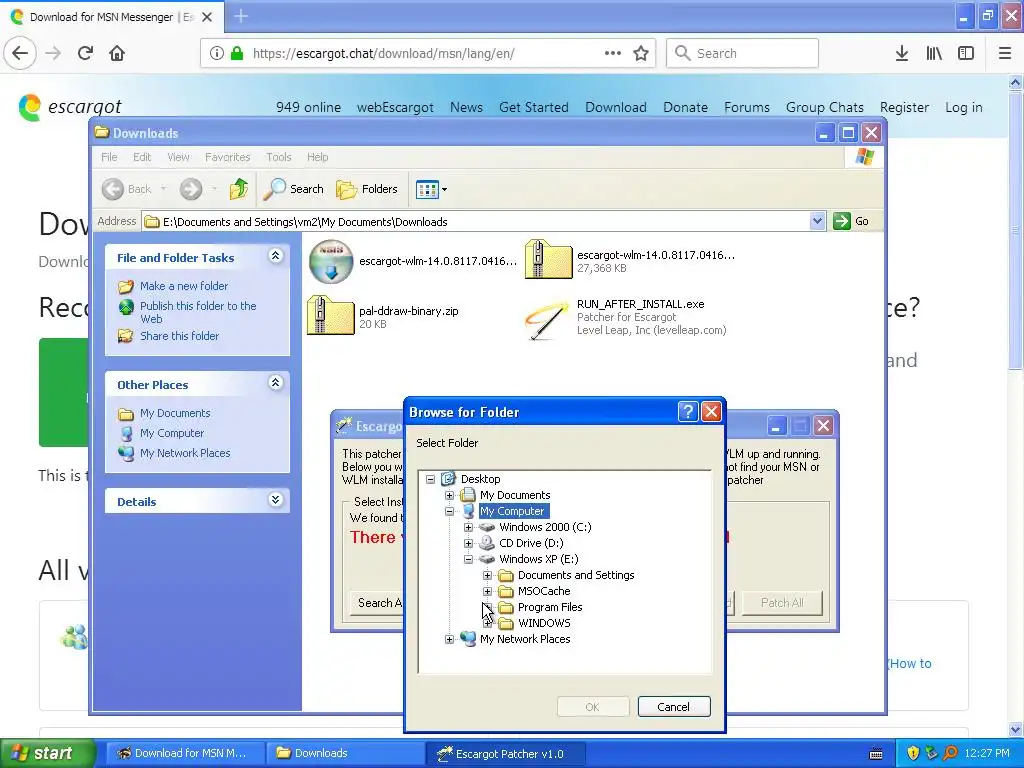Select WINDOWS folder in tree
This screenshot has width=1024, height=768.
[x=544, y=623]
